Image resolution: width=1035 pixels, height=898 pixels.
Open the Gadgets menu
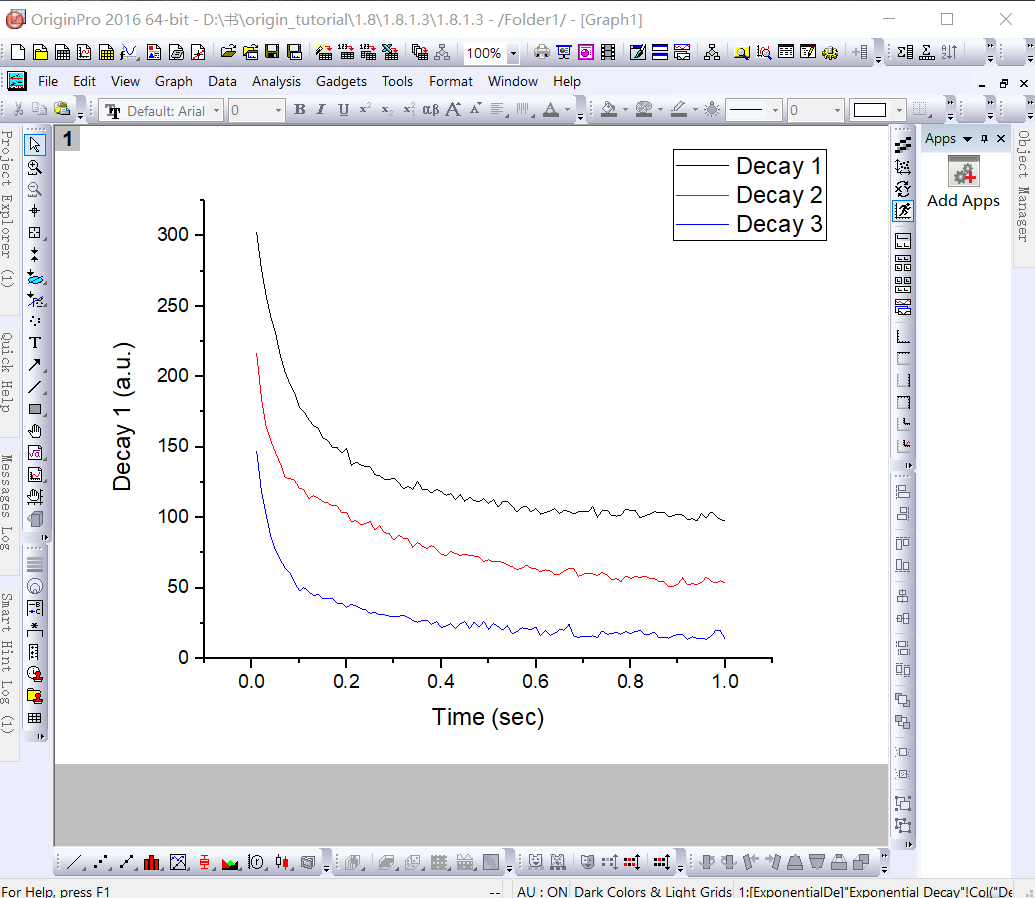tap(341, 81)
